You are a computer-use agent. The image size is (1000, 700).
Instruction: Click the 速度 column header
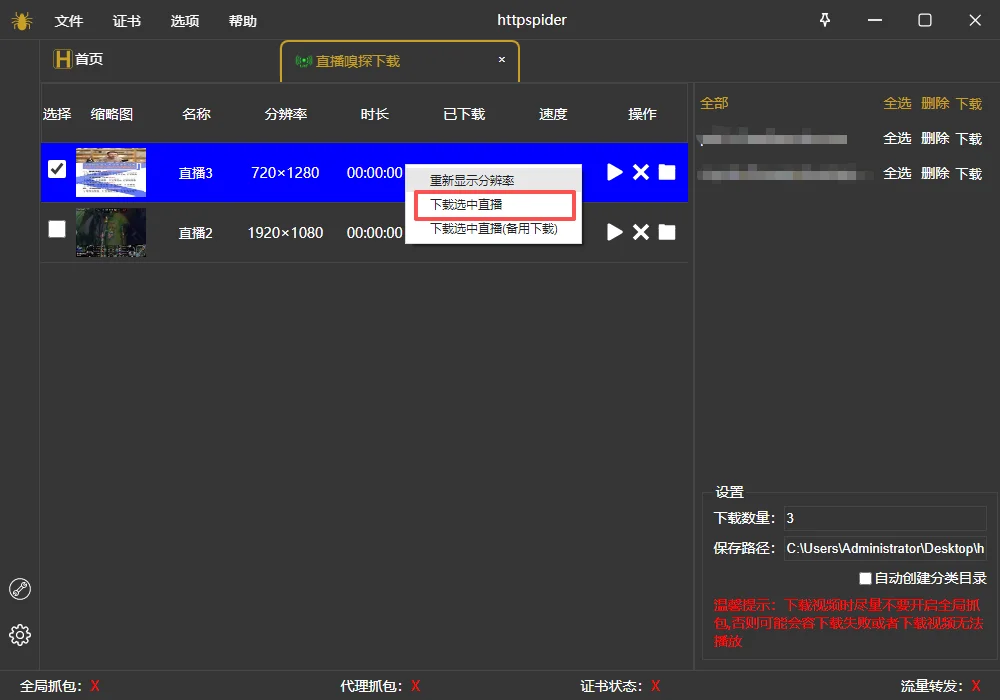(x=553, y=114)
